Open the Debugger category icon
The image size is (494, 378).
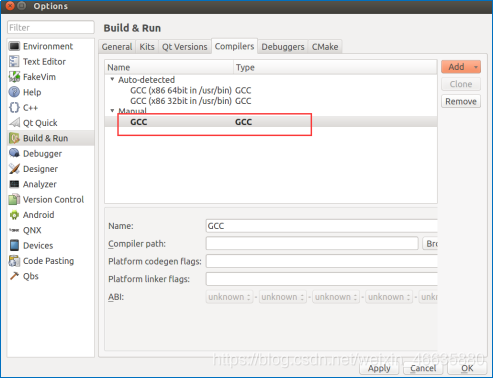pos(14,153)
